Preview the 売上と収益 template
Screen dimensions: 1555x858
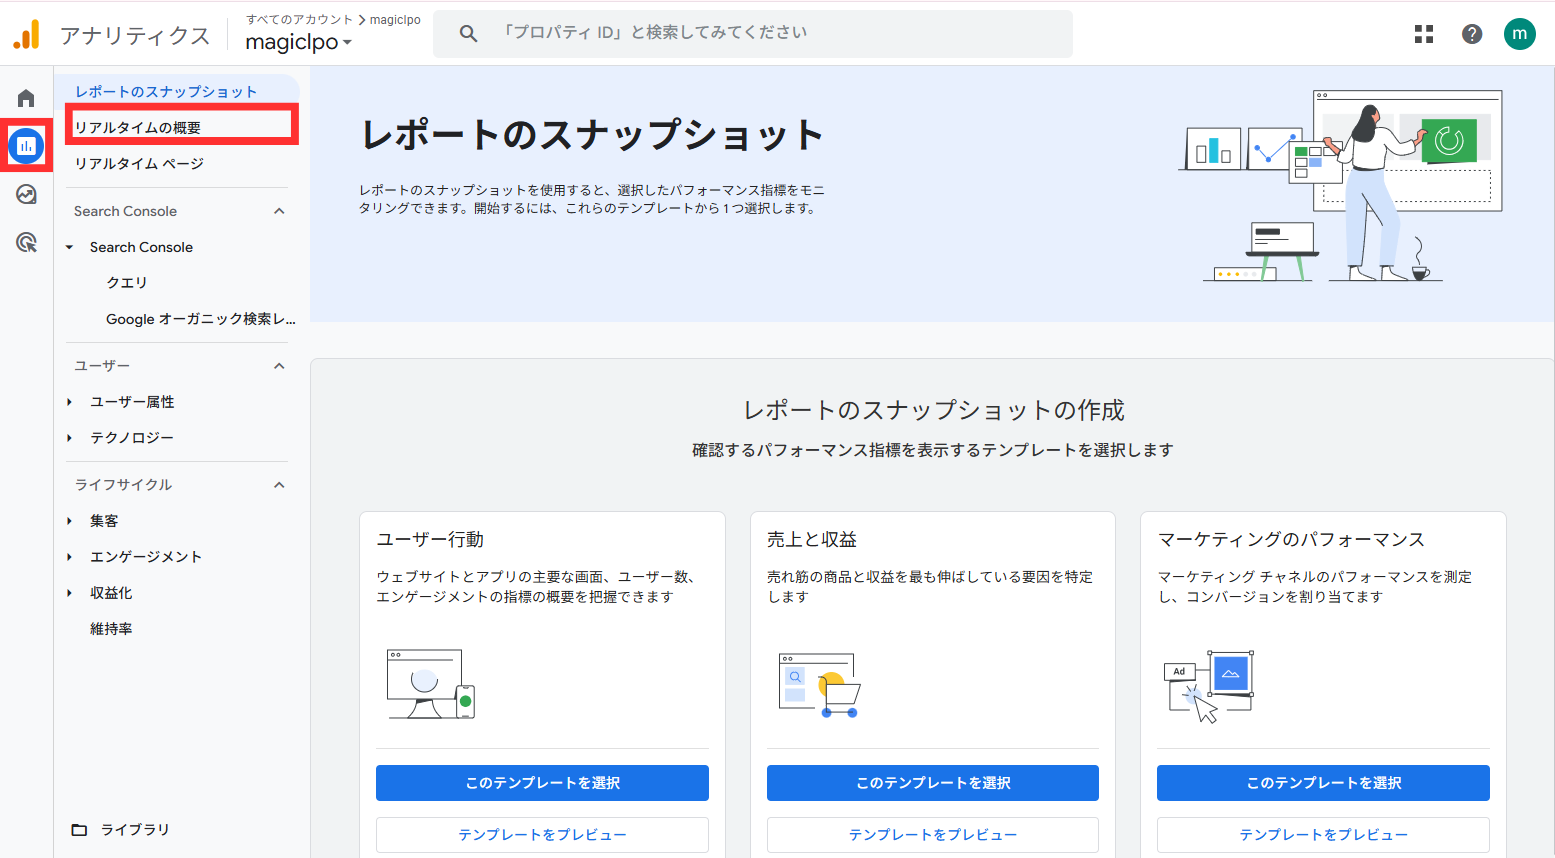(x=932, y=834)
